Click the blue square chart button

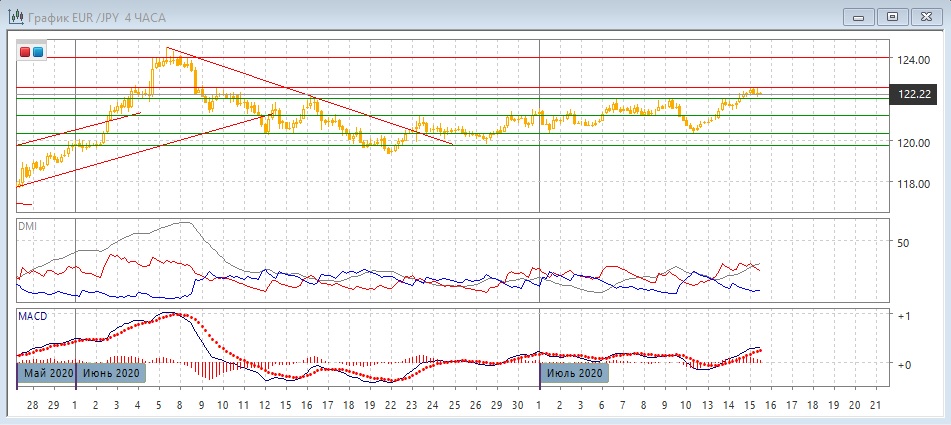click(x=38, y=52)
